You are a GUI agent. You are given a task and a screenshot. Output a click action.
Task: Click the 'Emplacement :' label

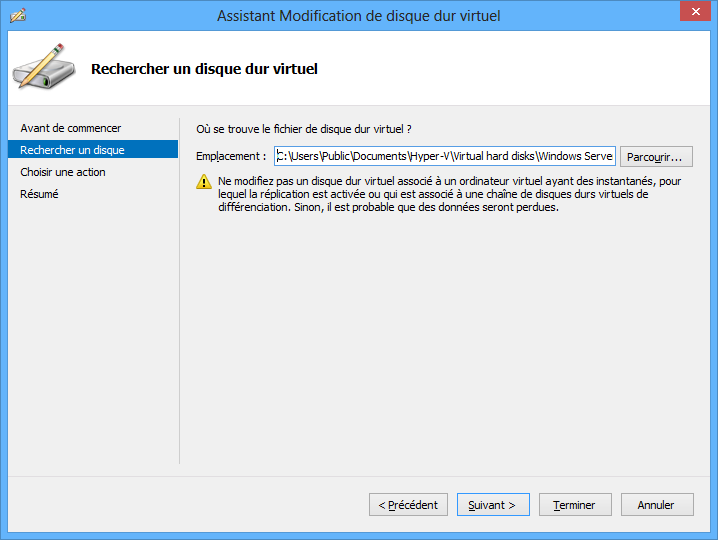click(x=231, y=156)
